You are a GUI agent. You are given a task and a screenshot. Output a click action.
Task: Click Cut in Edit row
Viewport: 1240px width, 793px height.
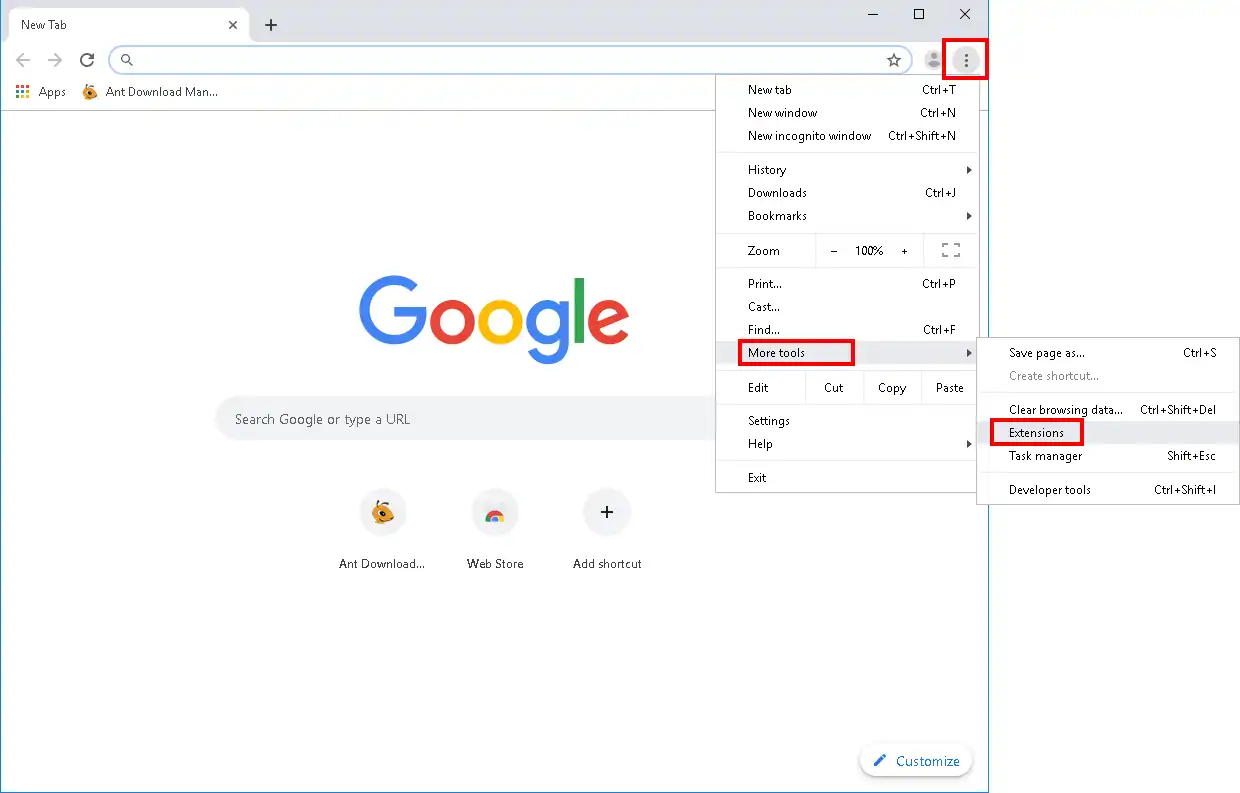(834, 388)
